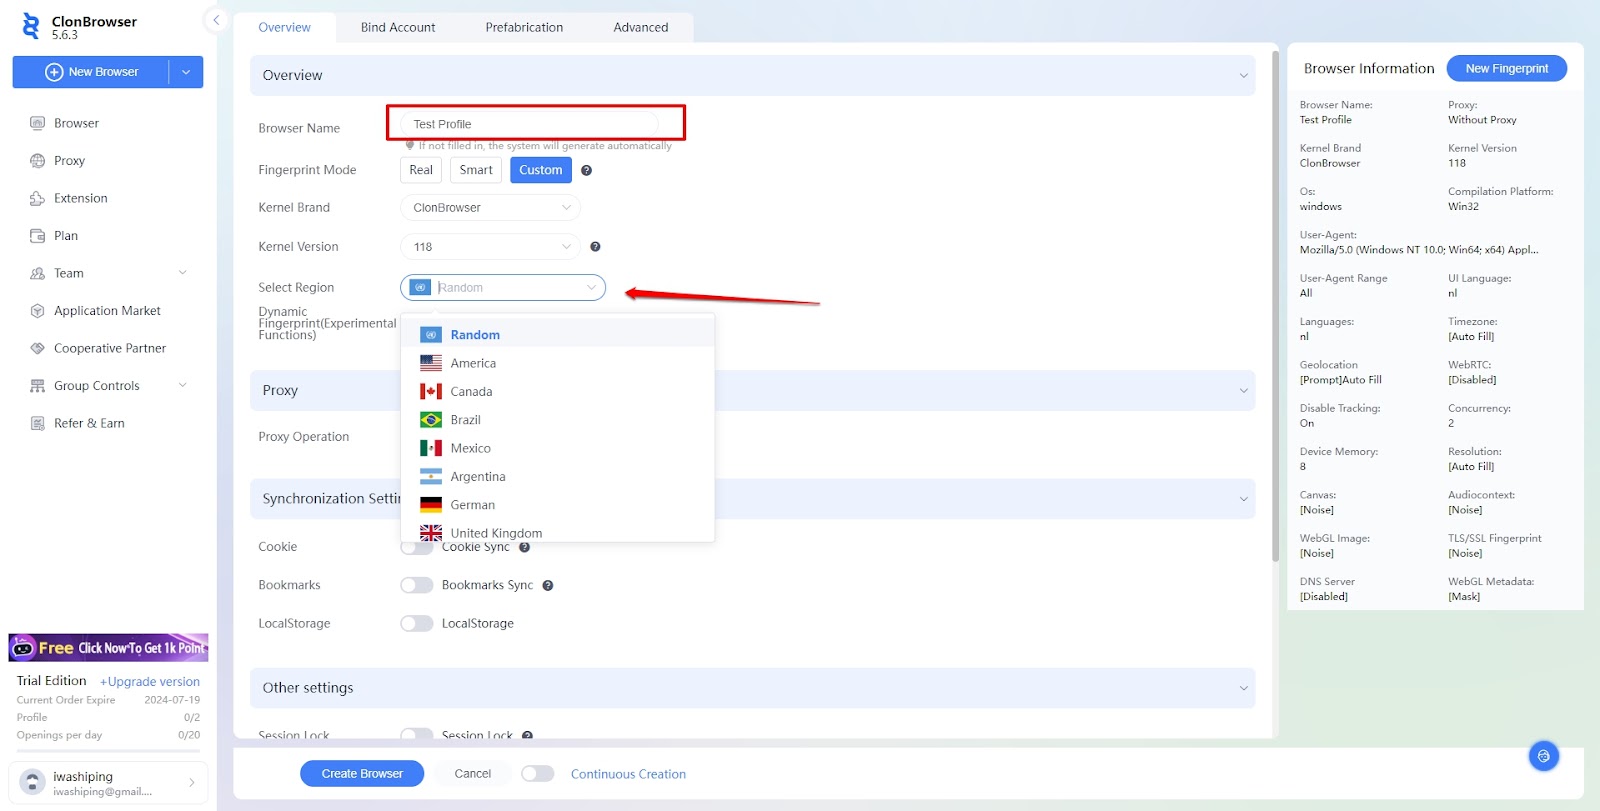Click the Upgrade version link
The width and height of the screenshot is (1600, 811).
(150, 682)
